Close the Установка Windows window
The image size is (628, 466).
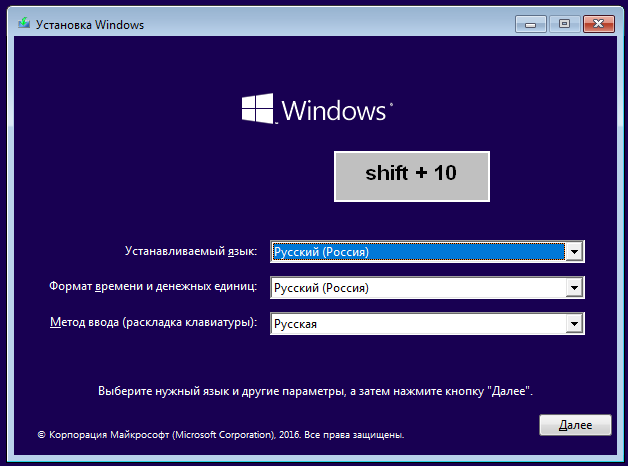pos(599,24)
